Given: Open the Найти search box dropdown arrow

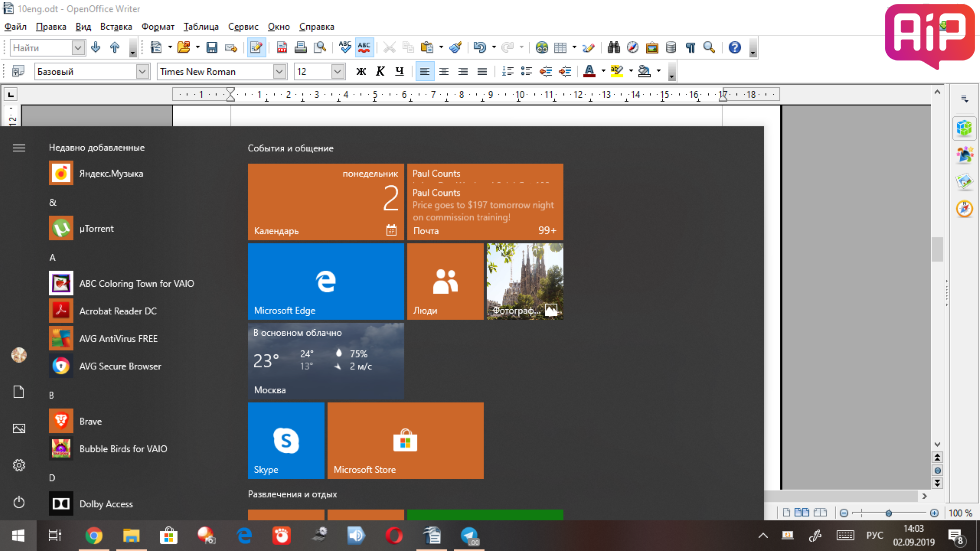Looking at the screenshot, I should coord(78,47).
